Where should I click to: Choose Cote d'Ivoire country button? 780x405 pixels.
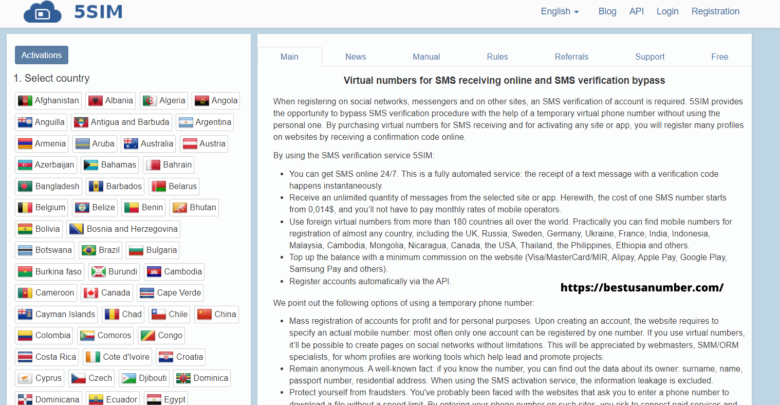[x=117, y=357]
